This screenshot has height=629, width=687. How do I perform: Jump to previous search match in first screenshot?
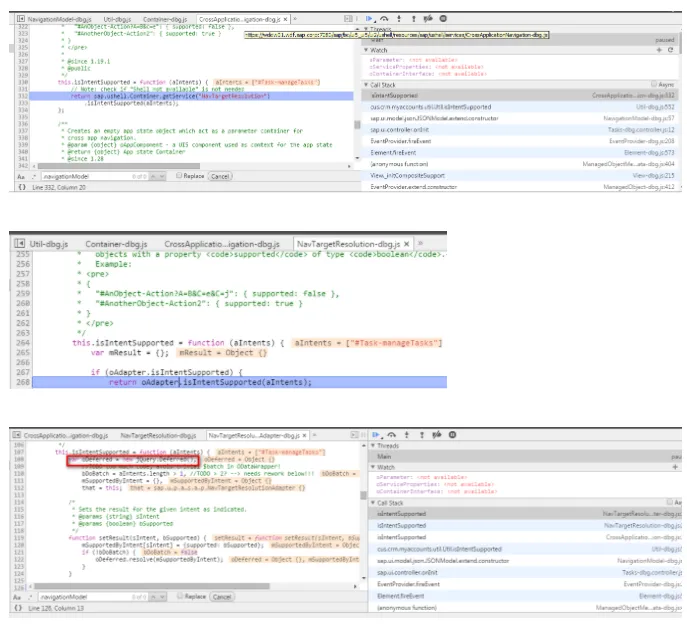pyautogui.click(x=153, y=176)
